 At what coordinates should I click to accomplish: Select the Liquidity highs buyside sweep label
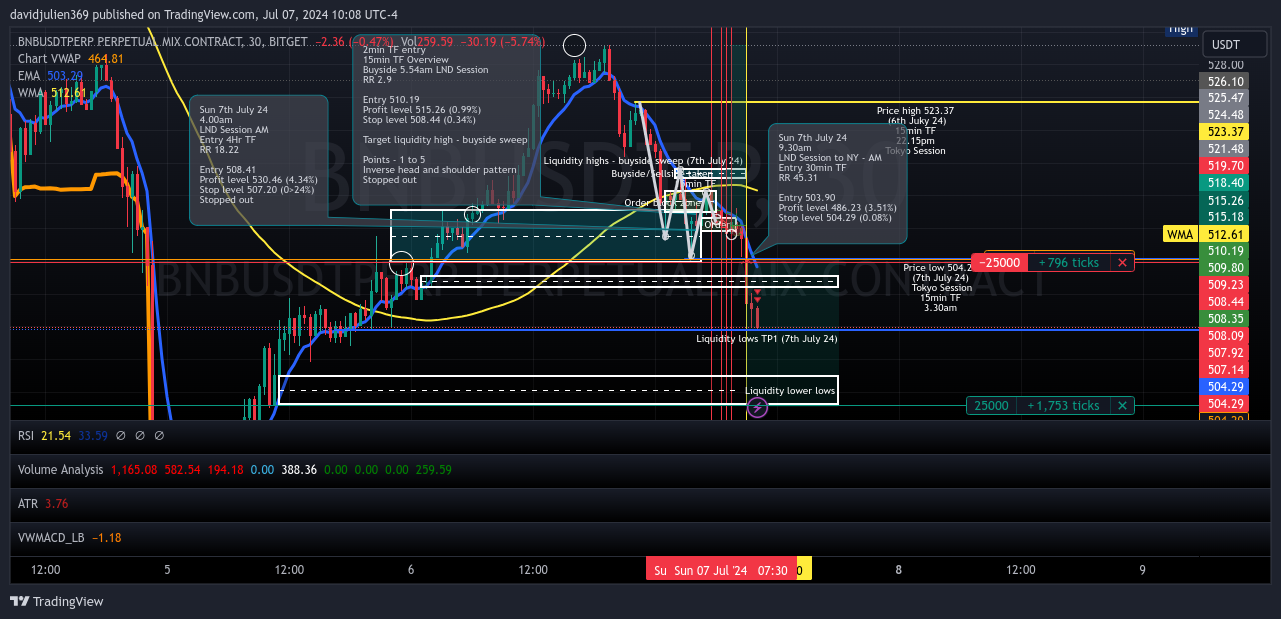tap(643, 161)
